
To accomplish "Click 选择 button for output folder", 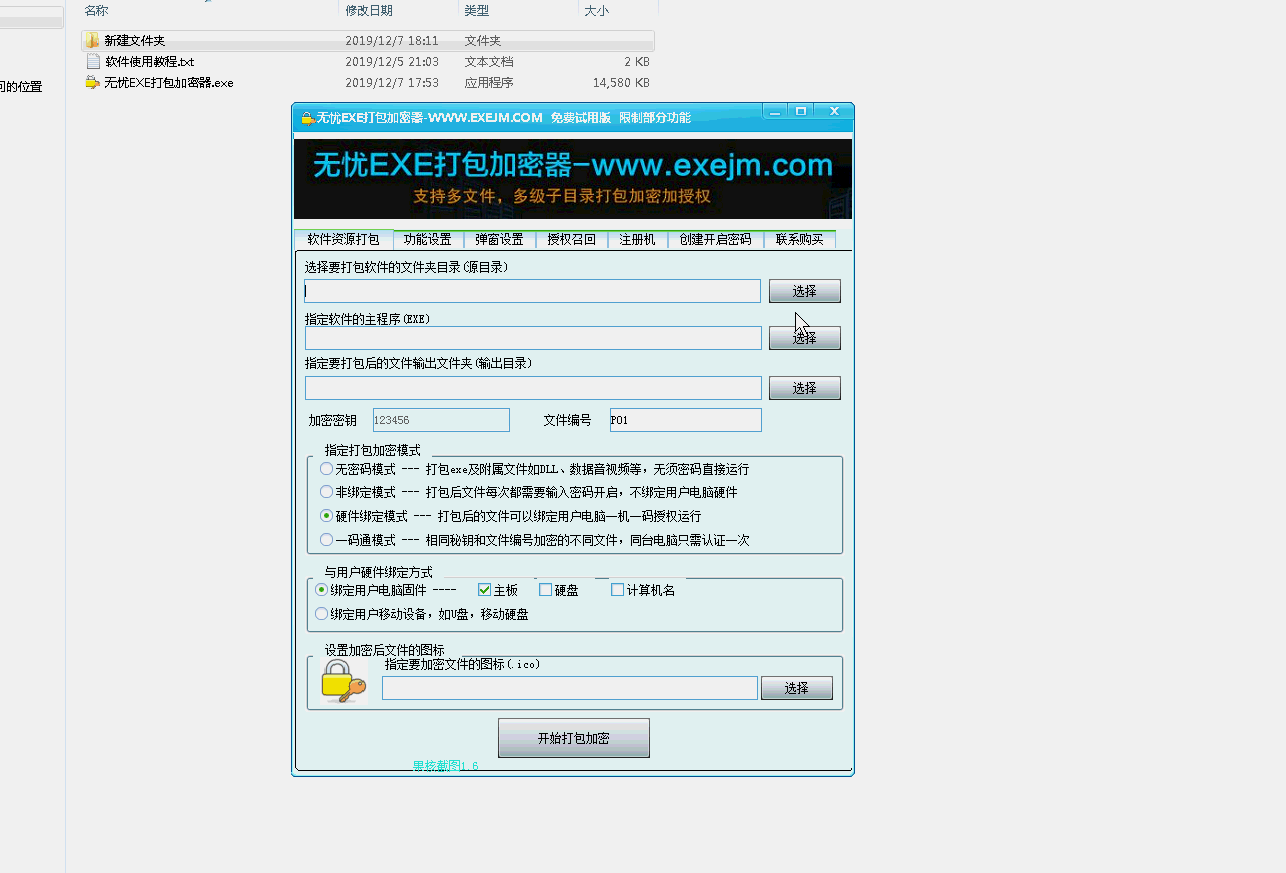I will tap(804, 388).
